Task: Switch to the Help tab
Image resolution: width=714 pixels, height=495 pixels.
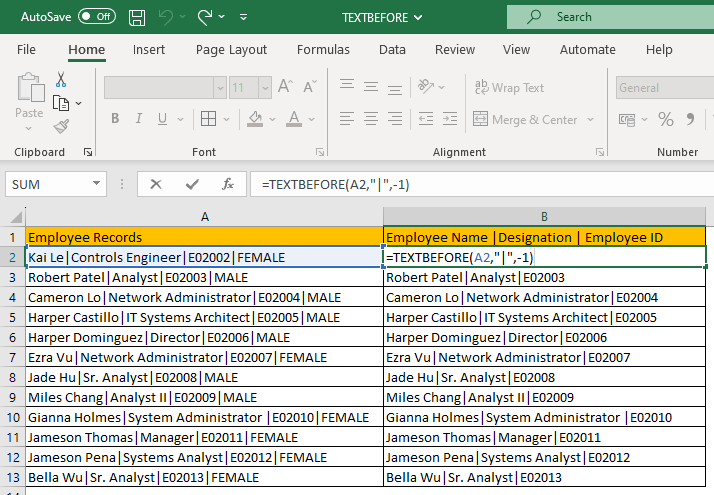Action: tap(659, 49)
